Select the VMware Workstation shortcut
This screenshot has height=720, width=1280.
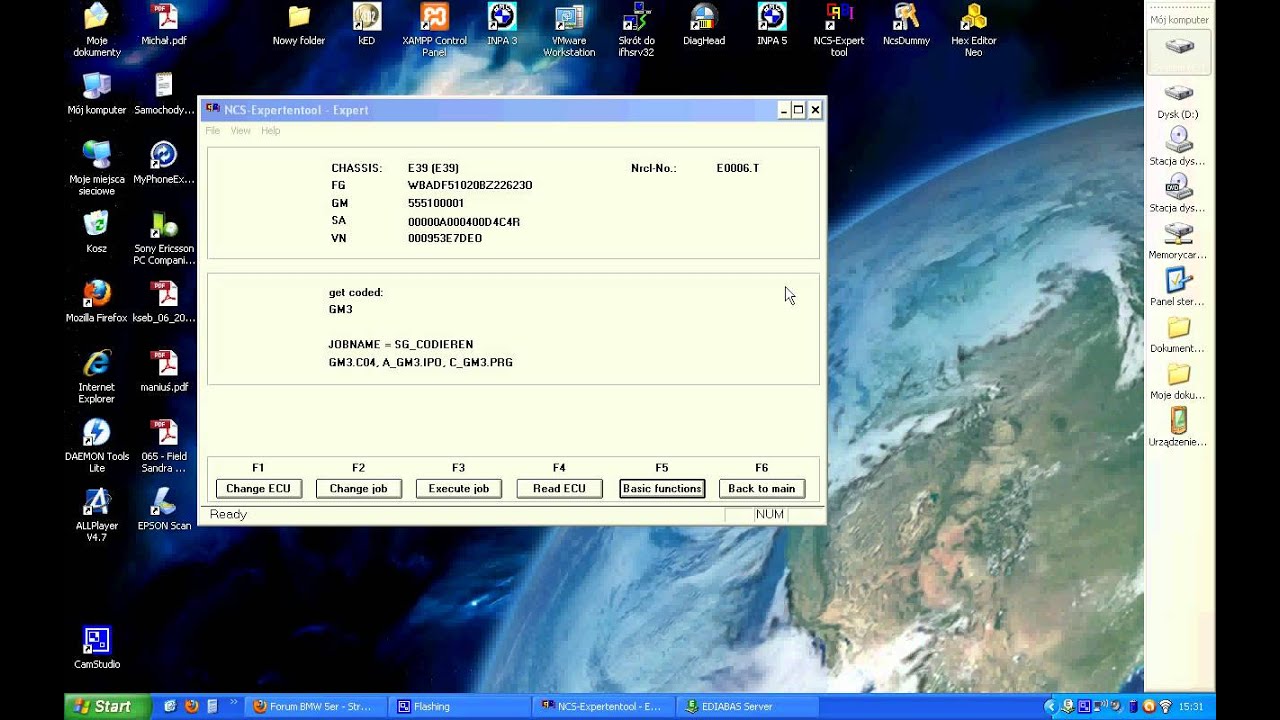click(569, 30)
